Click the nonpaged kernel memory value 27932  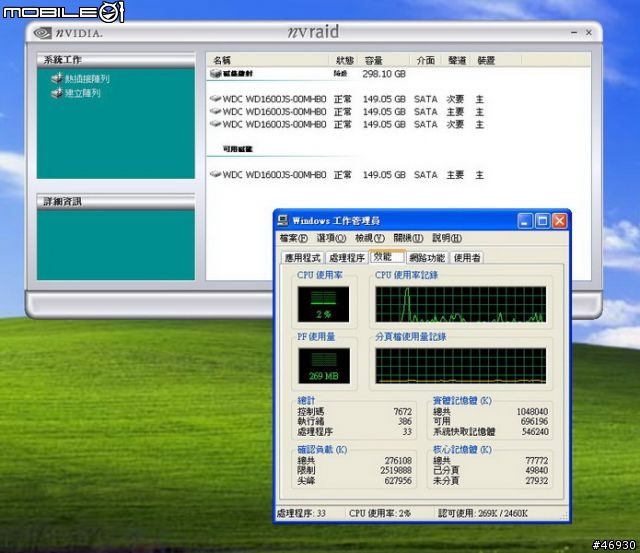click(x=537, y=480)
